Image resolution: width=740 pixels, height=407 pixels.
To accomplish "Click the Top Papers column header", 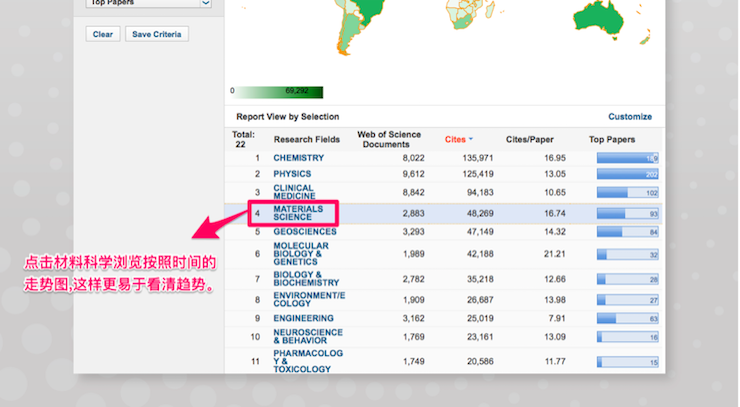I will pyautogui.click(x=612, y=139).
